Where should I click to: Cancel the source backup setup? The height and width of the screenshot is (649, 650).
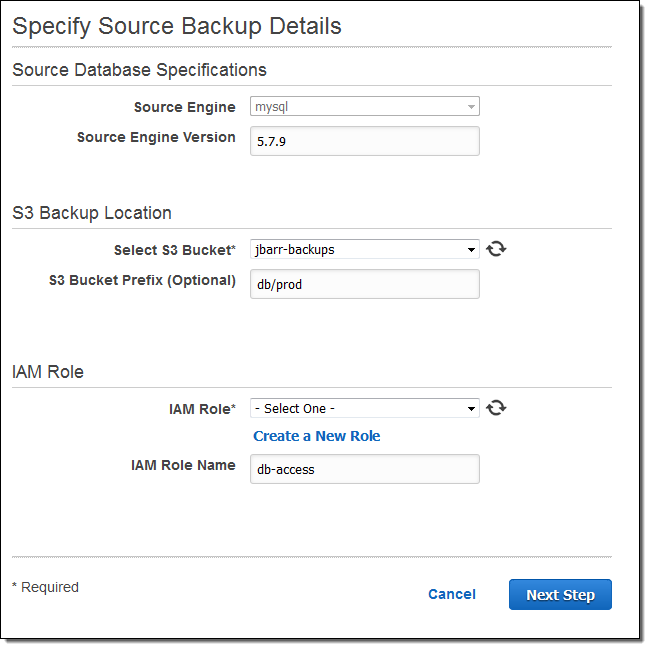pyautogui.click(x=451, y=594)
